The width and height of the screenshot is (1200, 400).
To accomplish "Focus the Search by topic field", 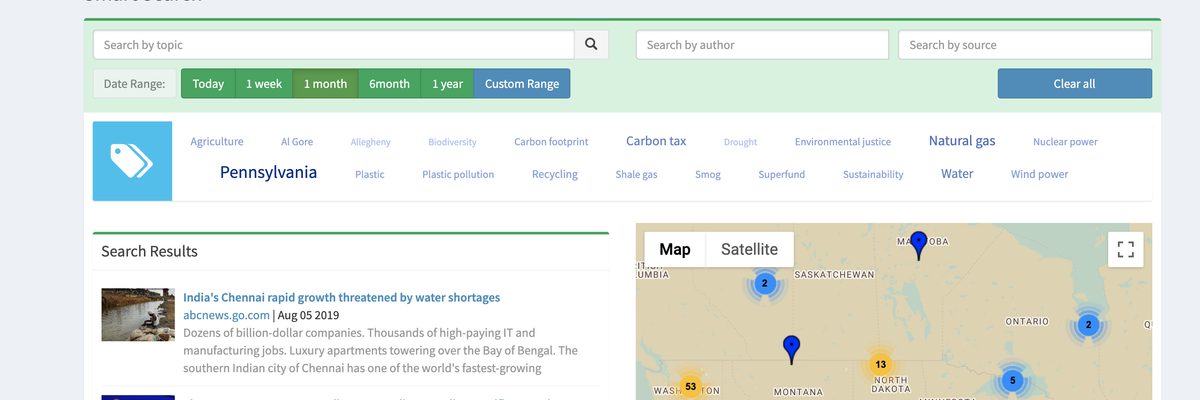I will (x=333, y=45).
